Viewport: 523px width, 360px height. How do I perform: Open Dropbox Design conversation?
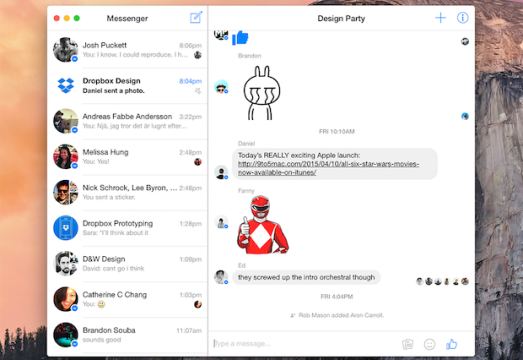click(127, 85)
